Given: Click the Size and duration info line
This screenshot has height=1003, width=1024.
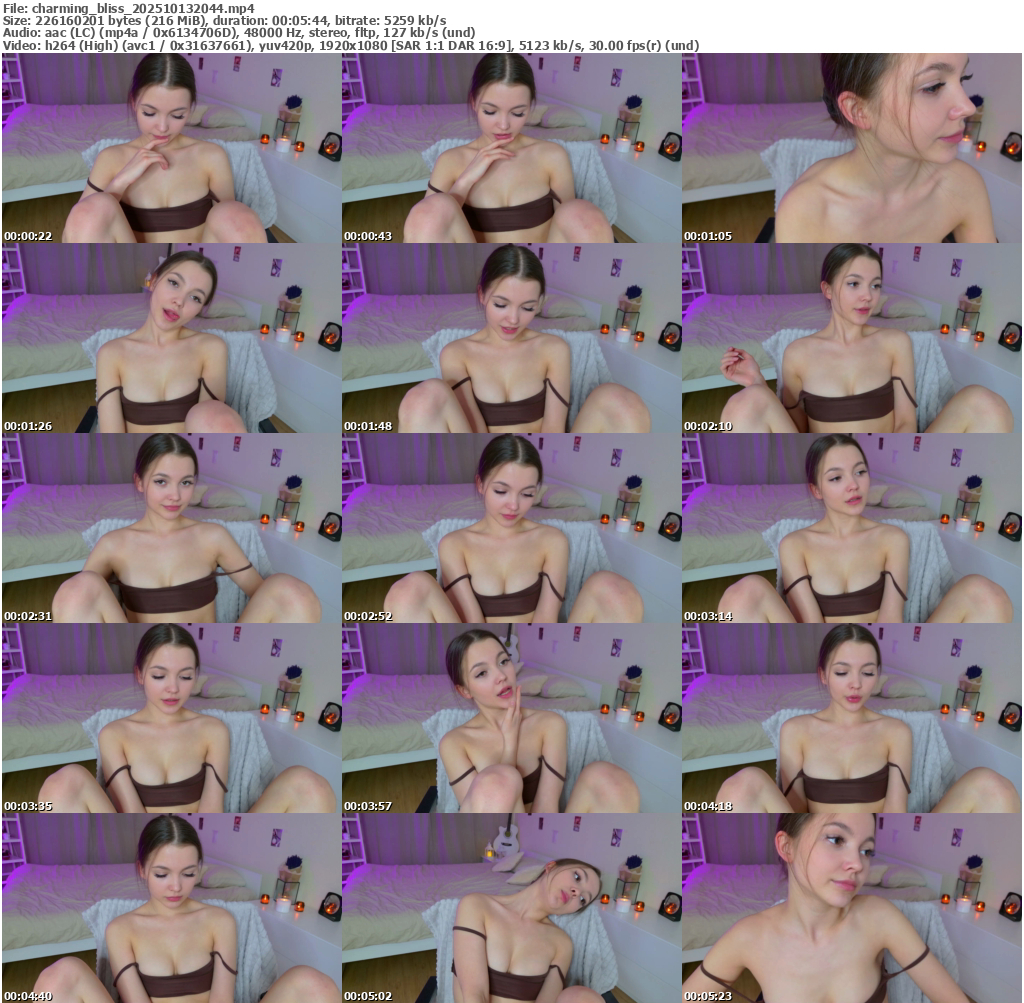Looking at the screenshot, I should (225, 20).
